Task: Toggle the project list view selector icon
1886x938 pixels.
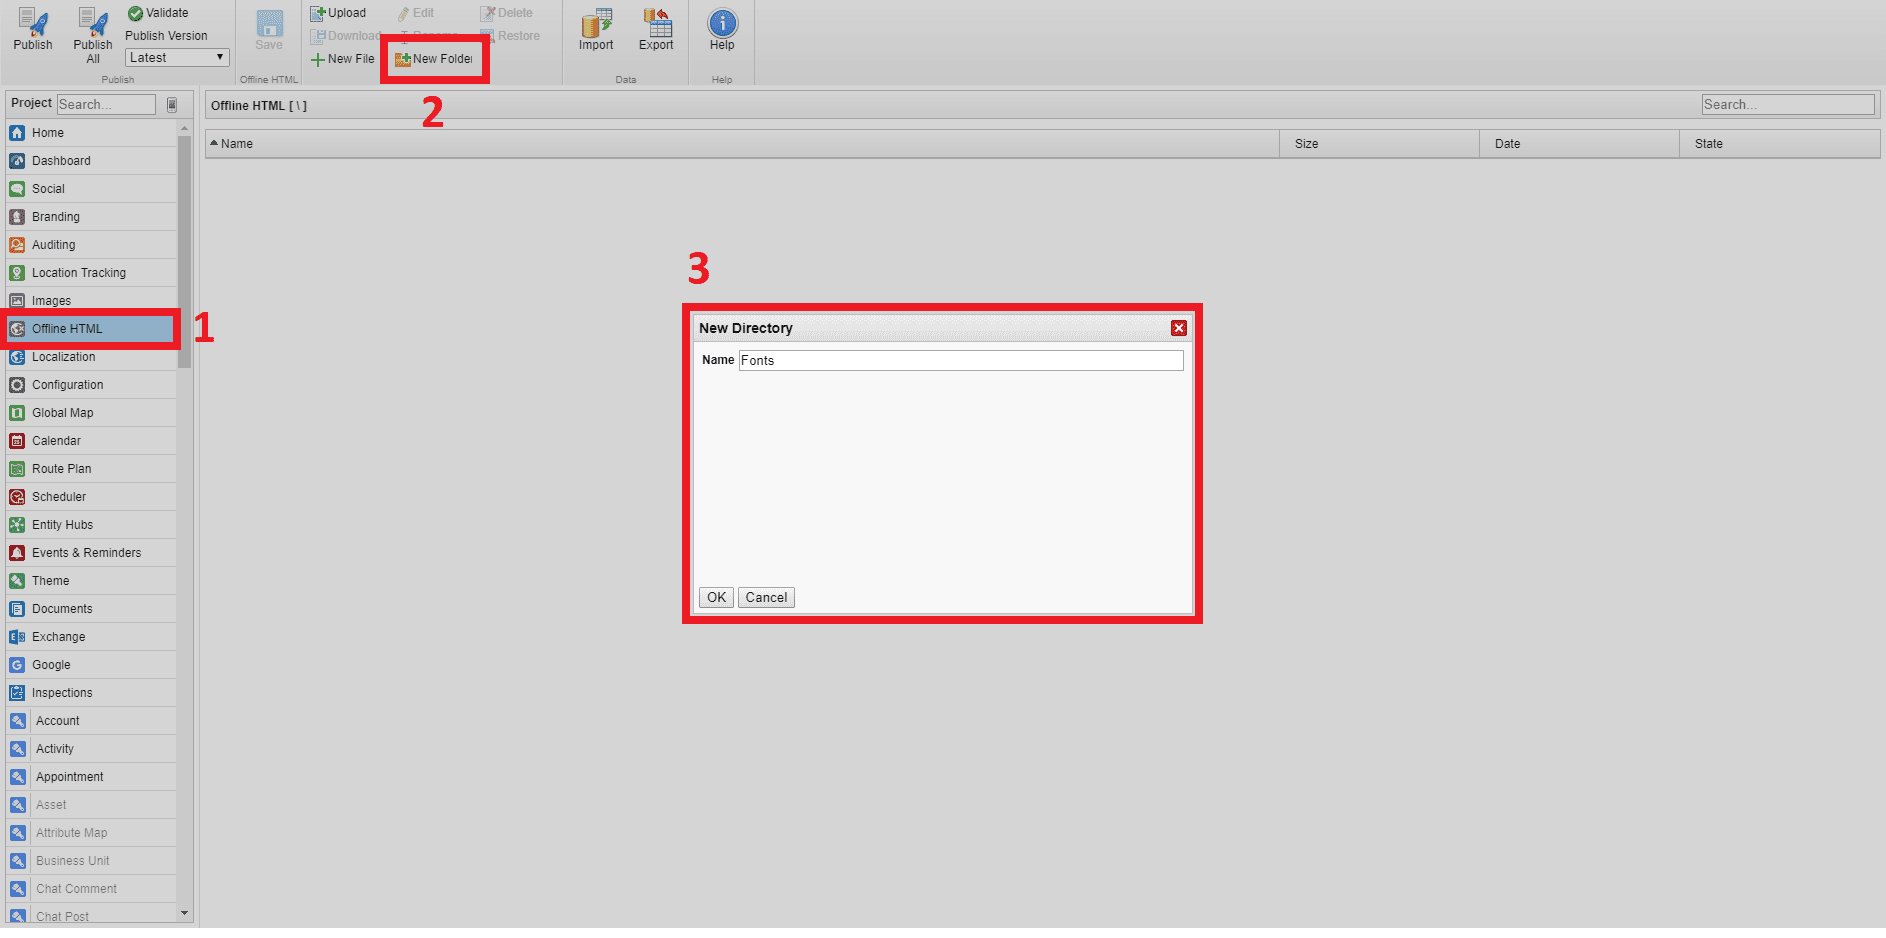Action: tap(172, 103)
